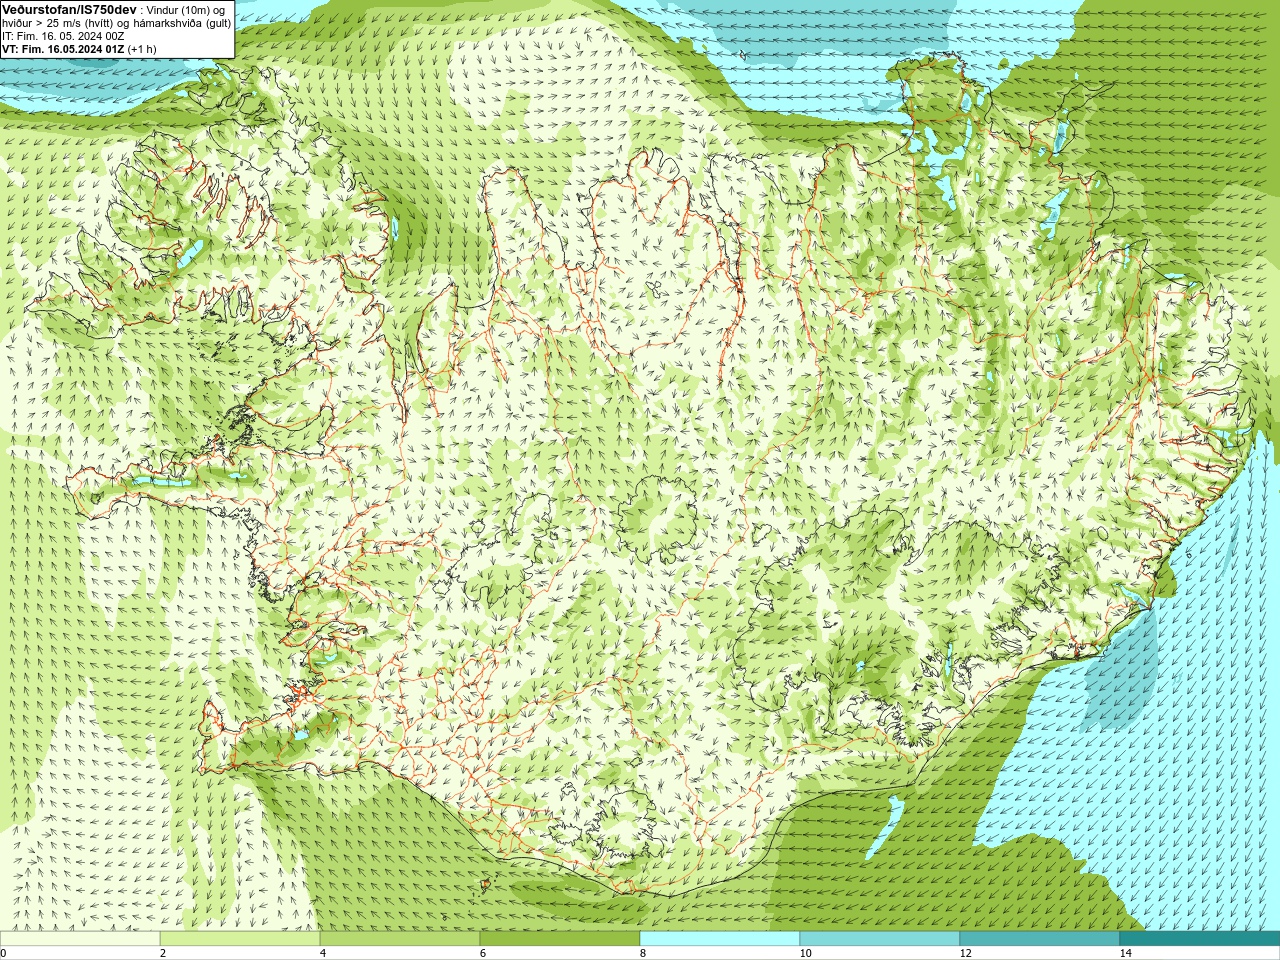The image size is (1280, 960).
Task: Click the legend value '10'
Action: click(x=805, y=953)
